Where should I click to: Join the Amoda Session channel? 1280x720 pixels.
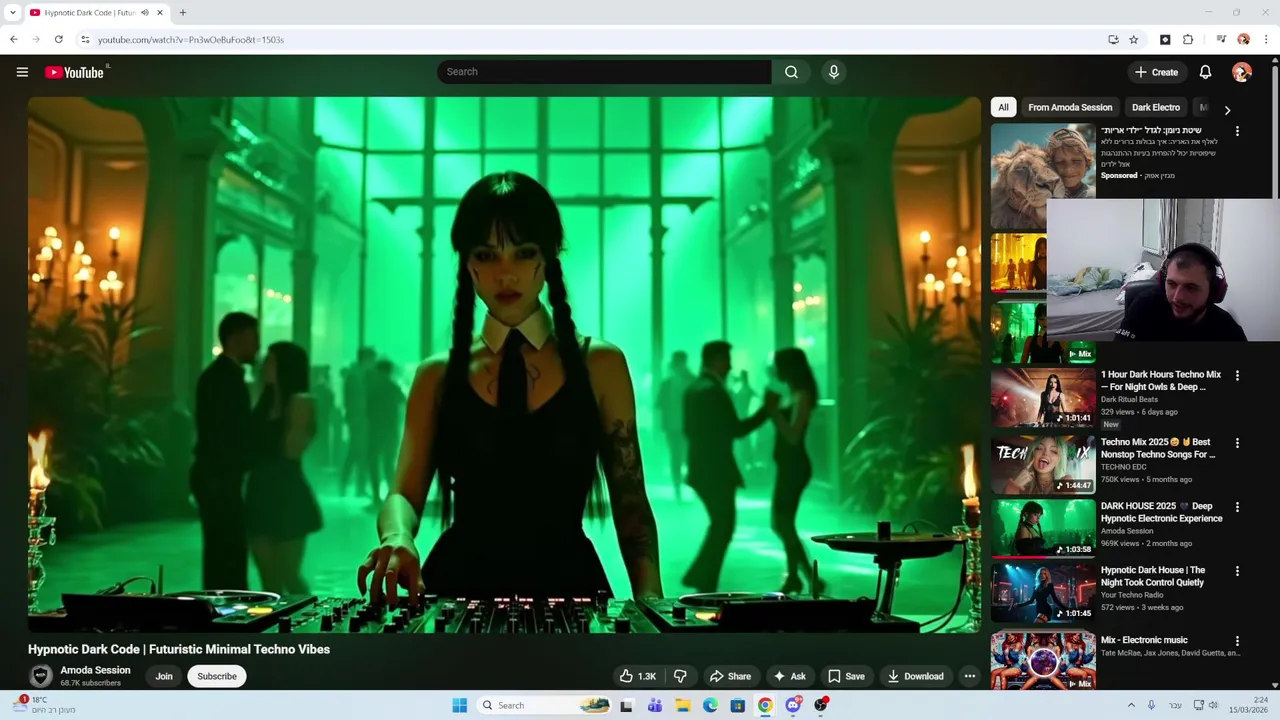point(164,676)
